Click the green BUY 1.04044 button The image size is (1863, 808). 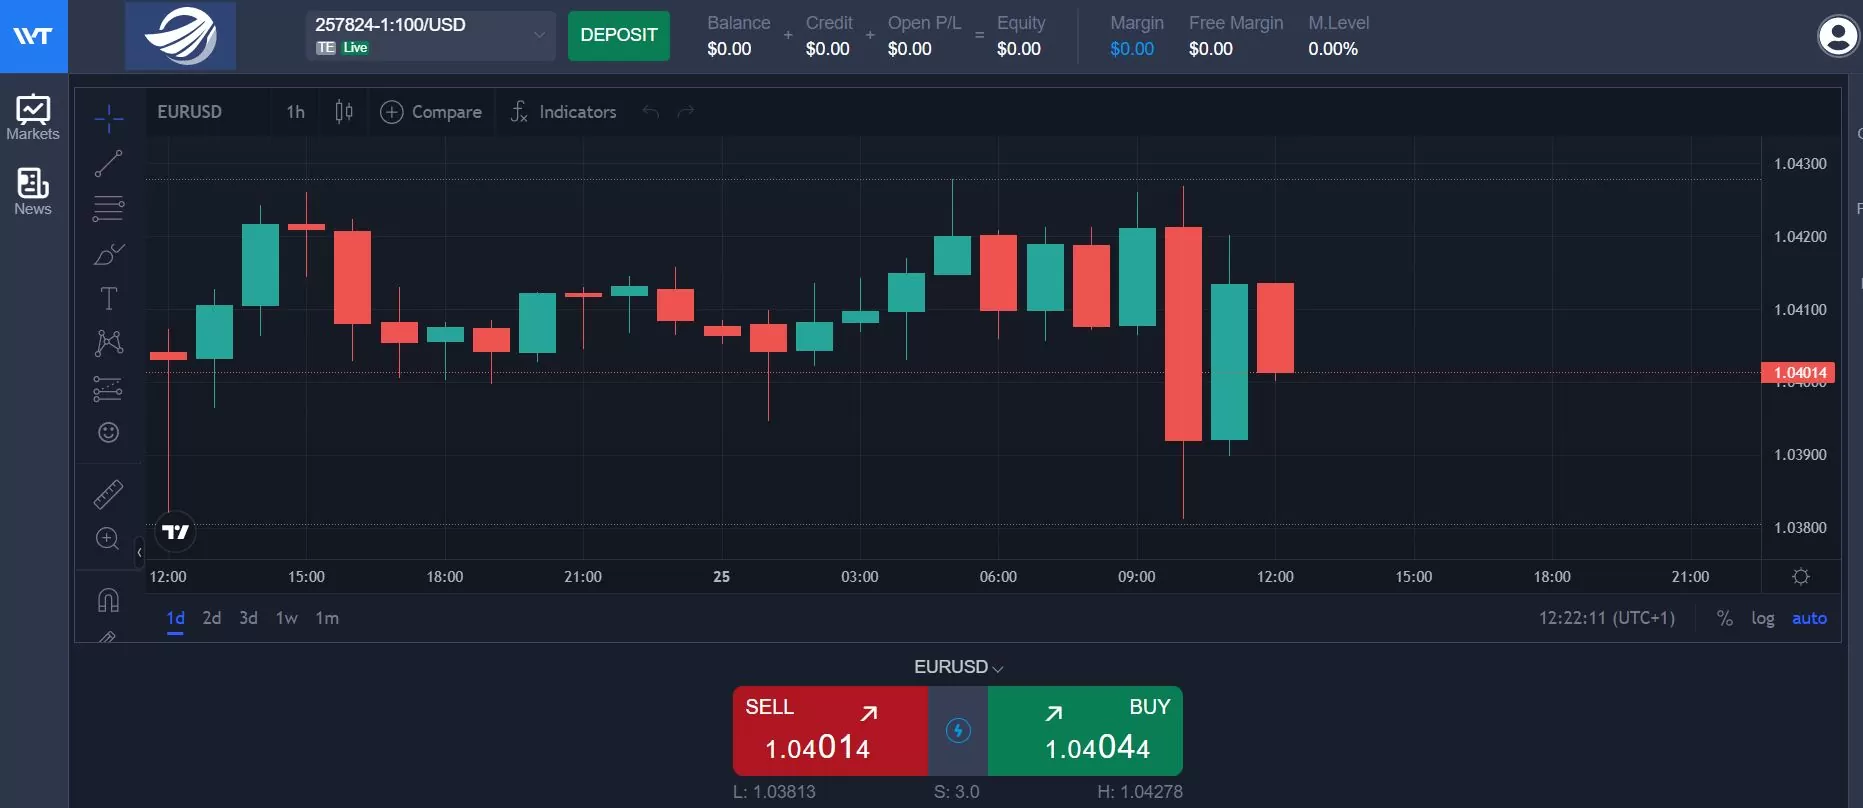click(1085, 731)
